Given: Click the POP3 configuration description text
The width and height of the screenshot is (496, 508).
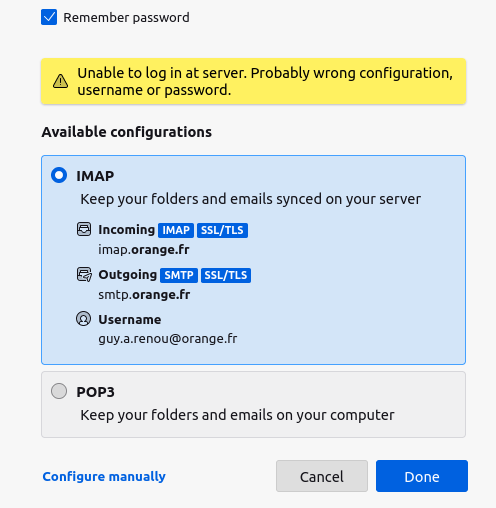Looking at the screenshot, I should (x=237, y=415).
